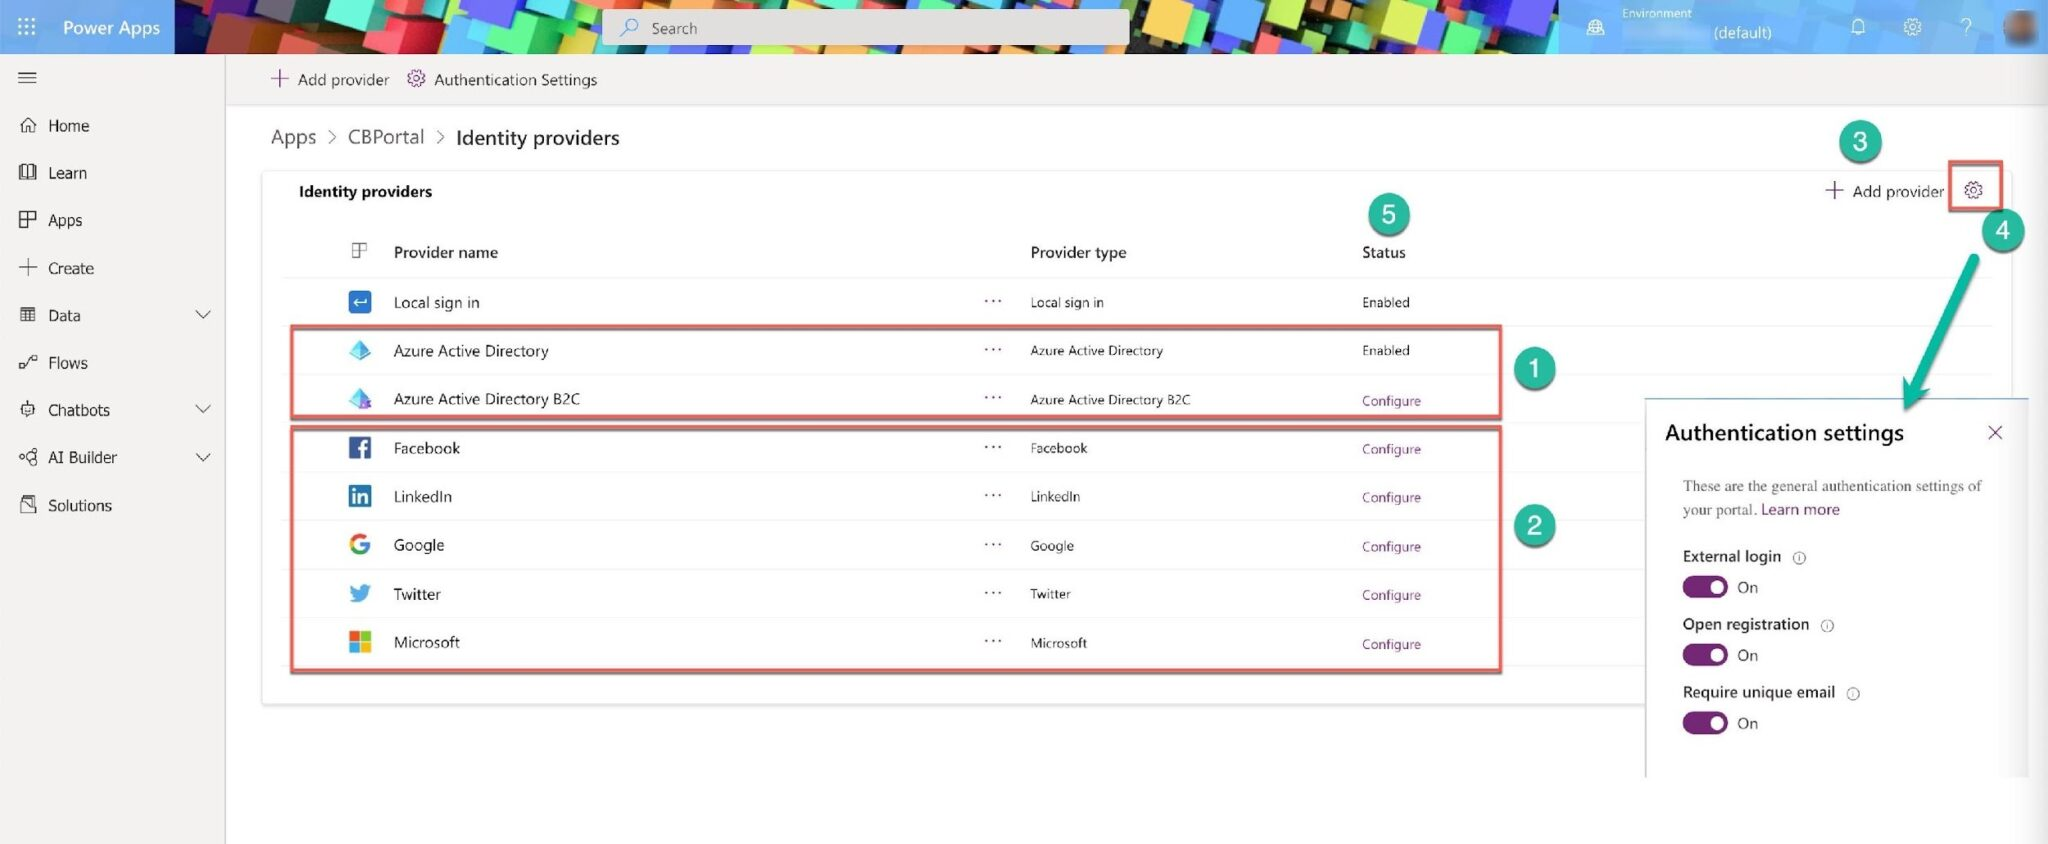
Task: Expand the Chatbots section in sidebar
Action: (203, 409)
